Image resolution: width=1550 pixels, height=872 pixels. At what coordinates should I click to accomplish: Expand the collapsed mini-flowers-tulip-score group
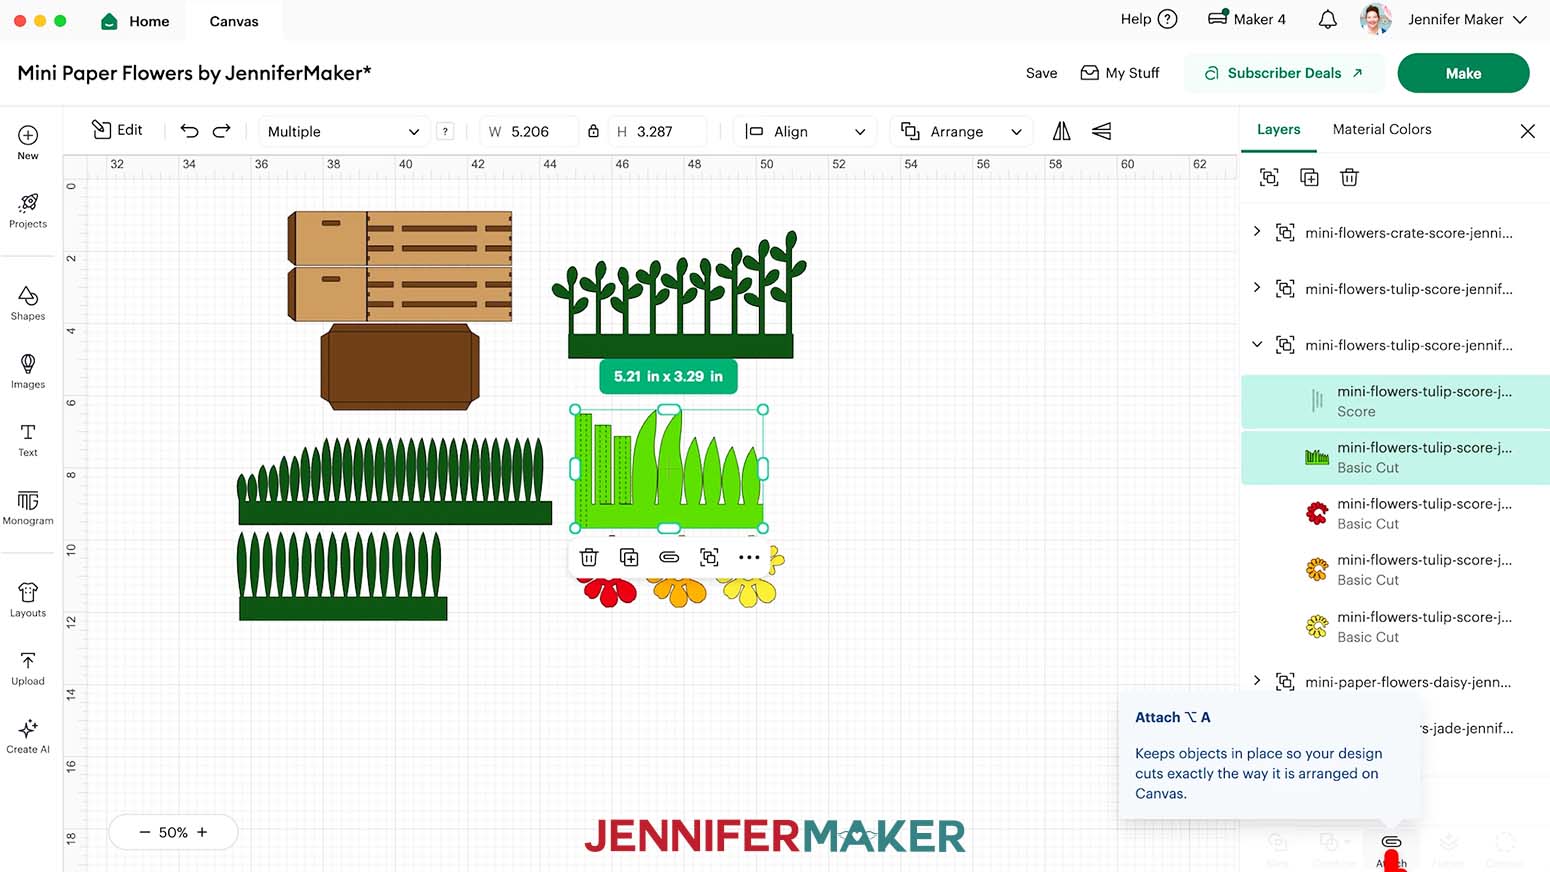click(x=1257, y=287)
